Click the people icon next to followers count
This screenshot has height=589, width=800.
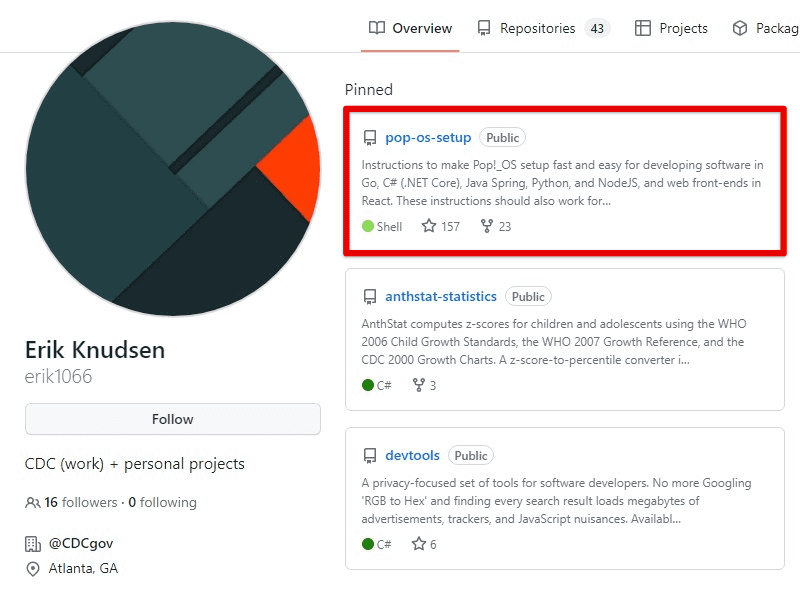(31, 502)
